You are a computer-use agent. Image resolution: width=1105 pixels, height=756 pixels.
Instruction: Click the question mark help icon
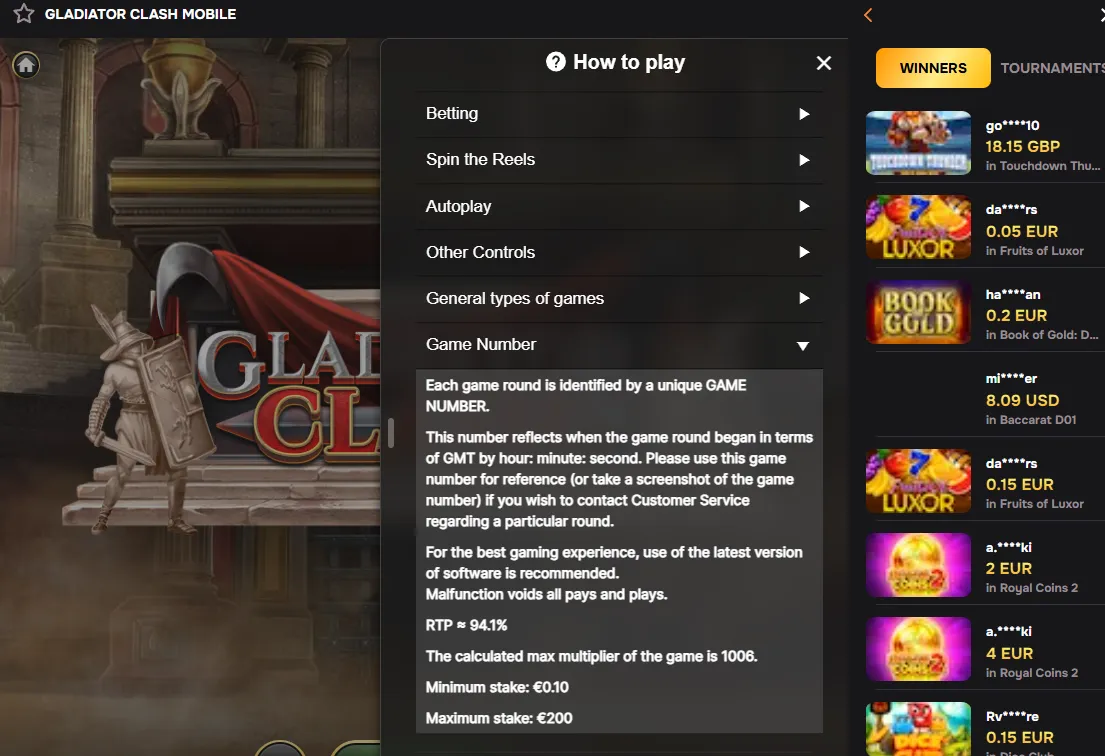click(555, 62)
